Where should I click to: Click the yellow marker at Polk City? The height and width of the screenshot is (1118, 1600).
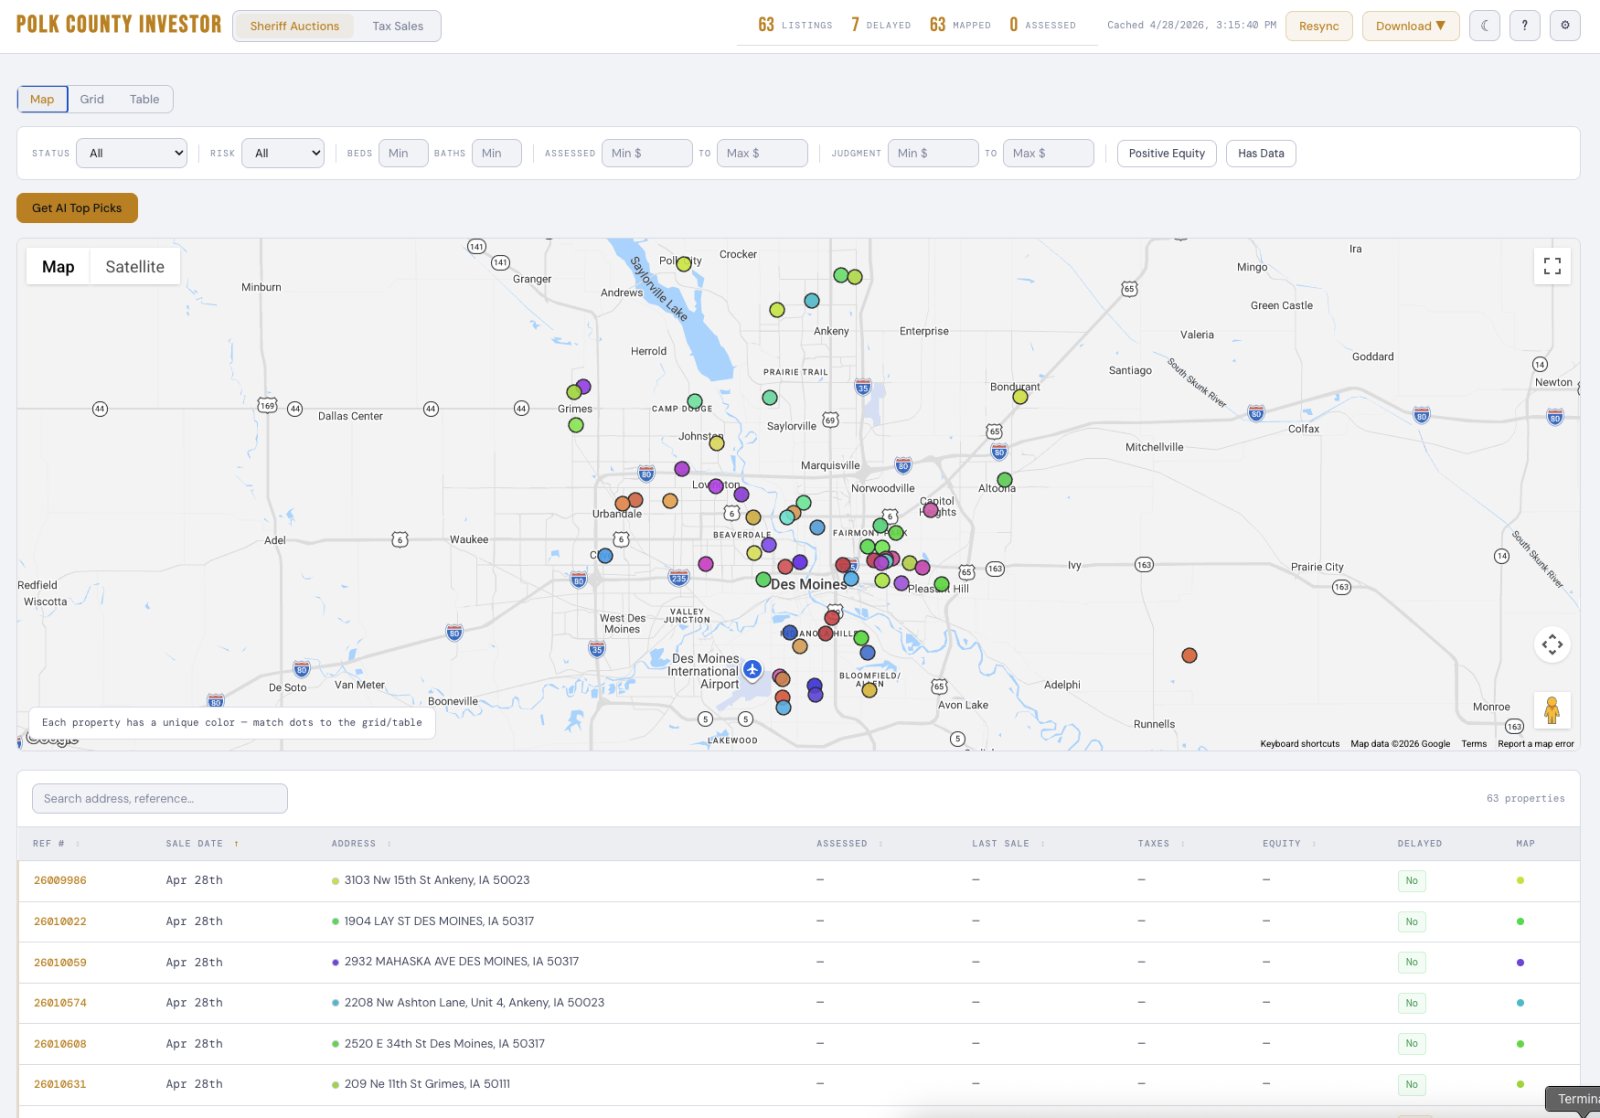point(684,264)
